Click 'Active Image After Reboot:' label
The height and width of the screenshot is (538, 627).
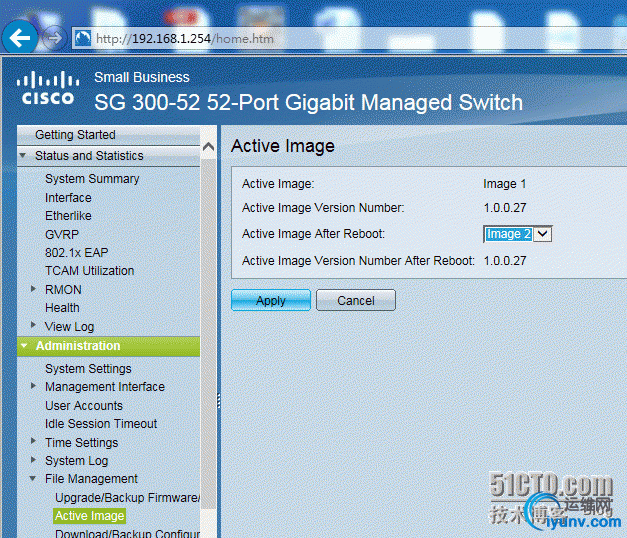point(314,234)
